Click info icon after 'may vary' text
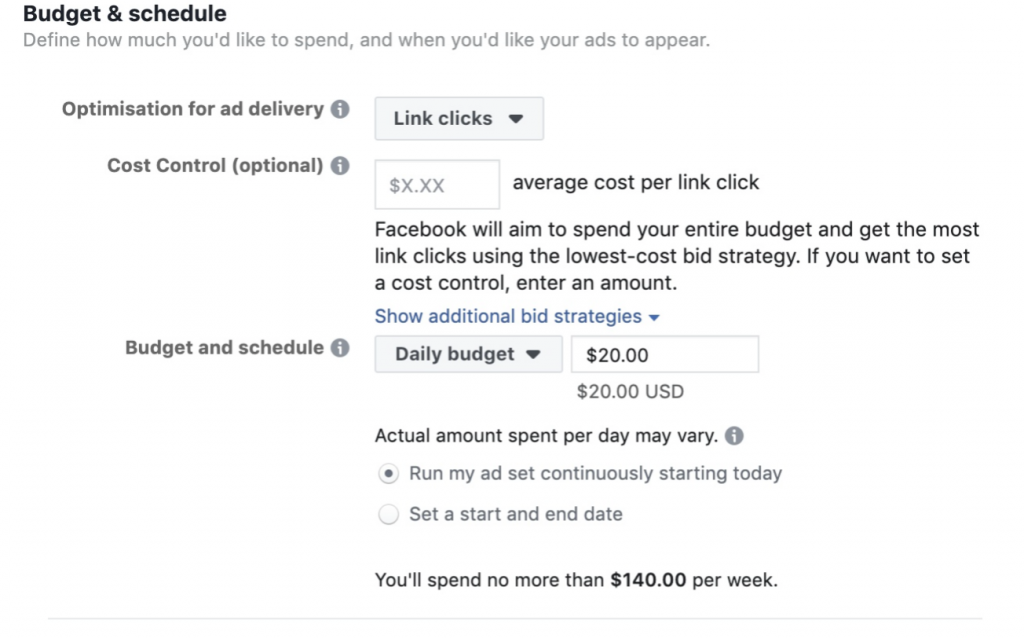Screen dimensions: 1024x638 coord(734,436)
